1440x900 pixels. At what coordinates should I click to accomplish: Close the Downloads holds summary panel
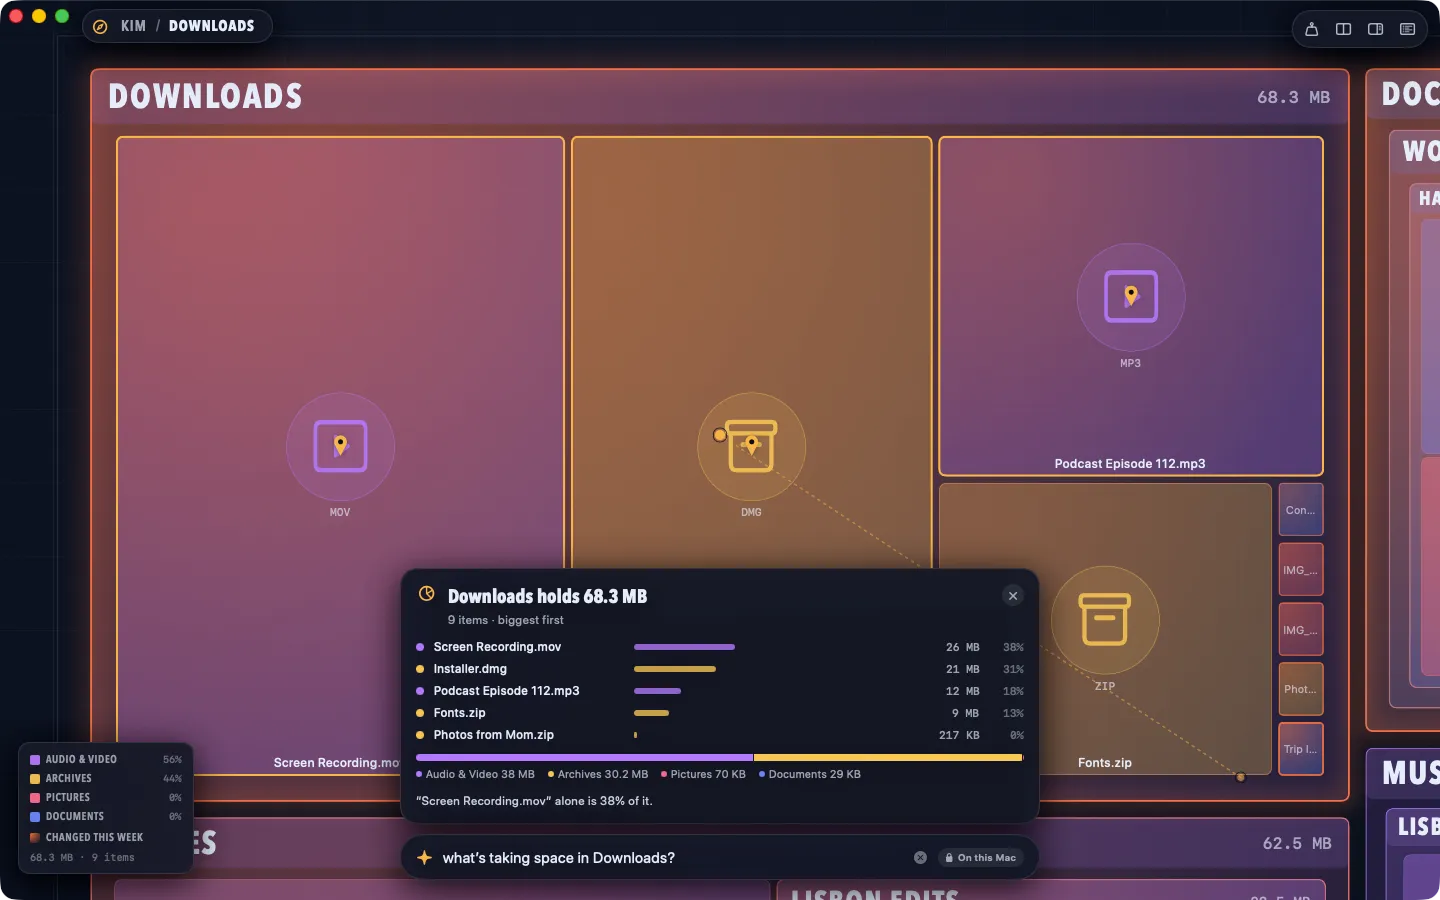coord(1013,596)
